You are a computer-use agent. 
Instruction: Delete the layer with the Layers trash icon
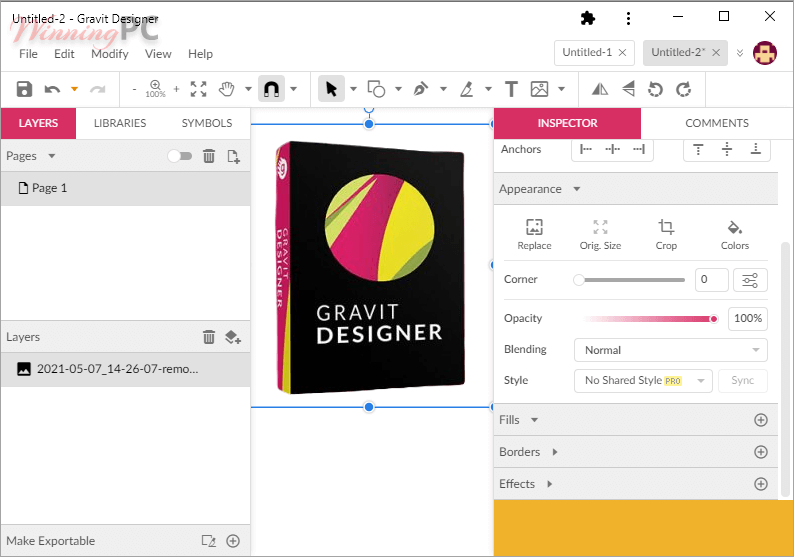pyautogui.click(x=209, y=337)
